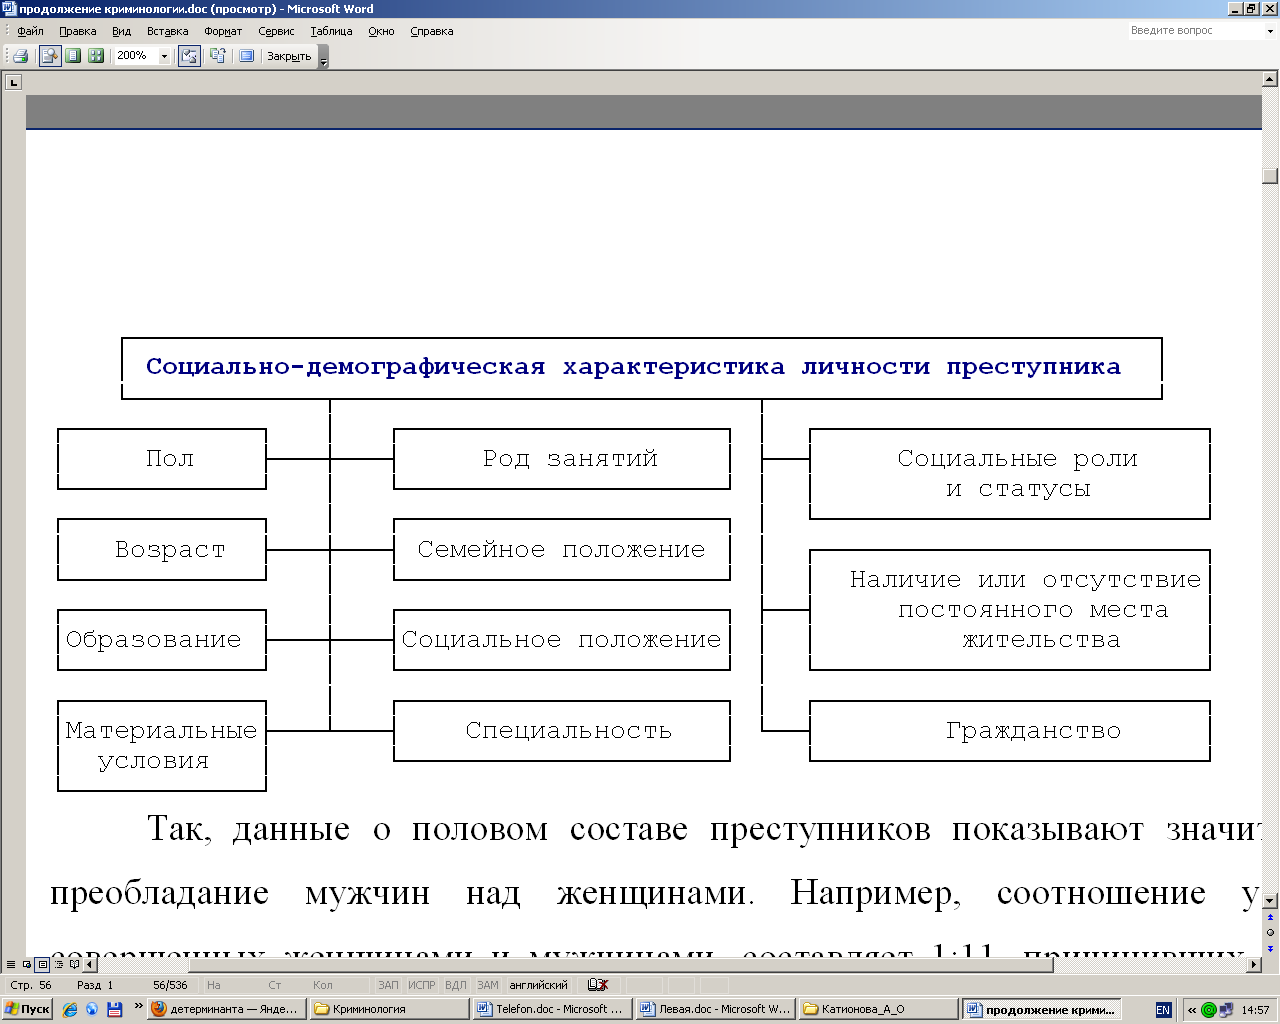1280x1024 pixels.
Task: Toggle the Magnifier tool
Action: [x=49, y=56]
